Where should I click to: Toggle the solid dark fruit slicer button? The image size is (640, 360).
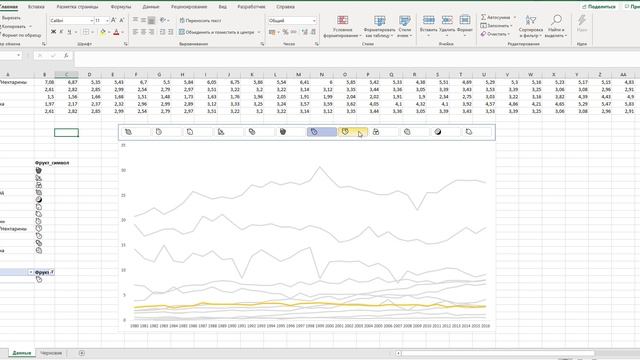[x=291, y=132]
